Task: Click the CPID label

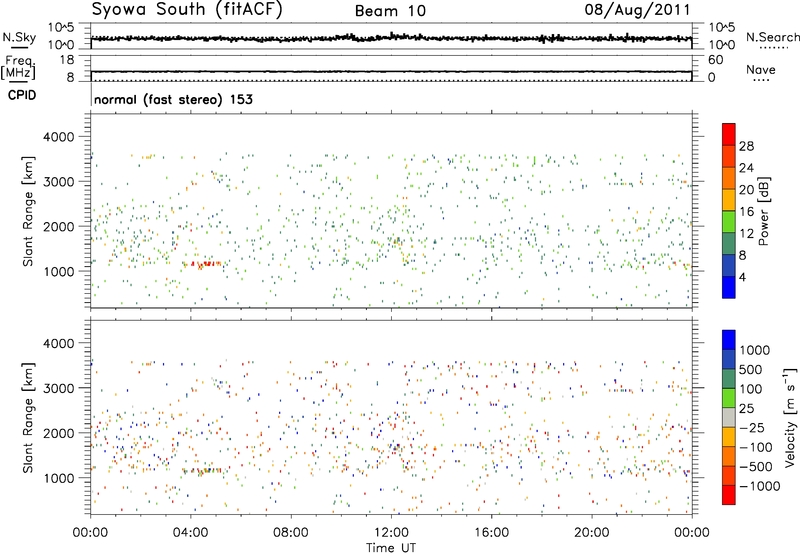Action: point(22,95)
